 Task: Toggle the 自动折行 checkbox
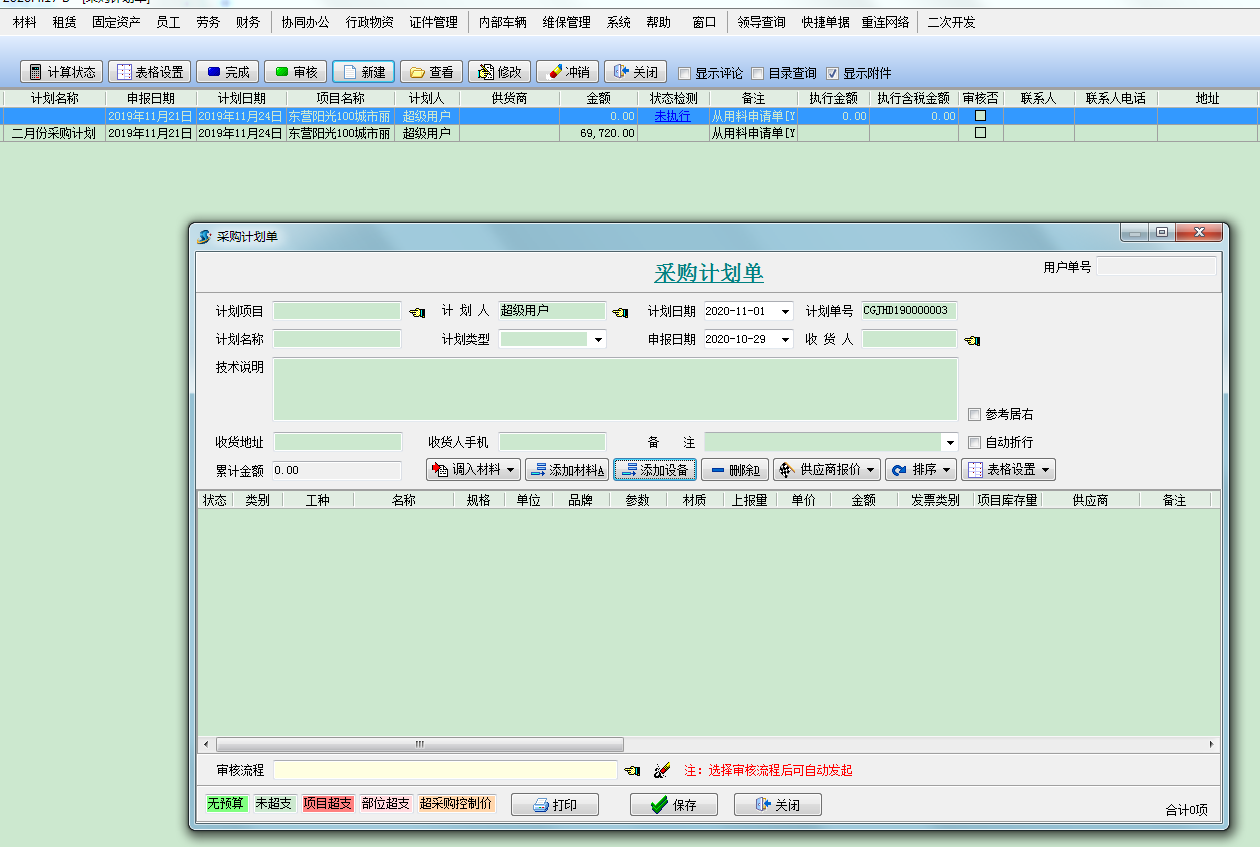coord(973,441)
